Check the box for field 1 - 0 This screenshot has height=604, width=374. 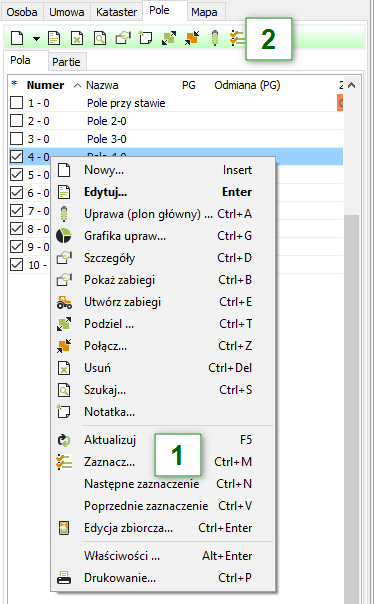(16, 103)
